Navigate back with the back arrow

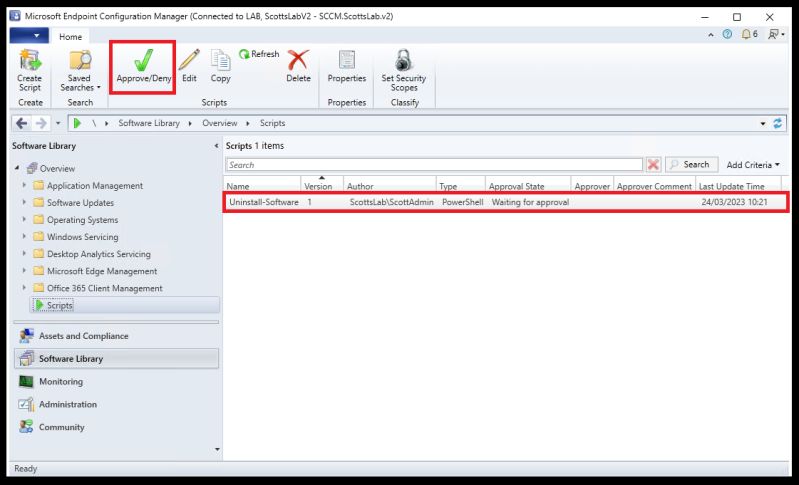pos(21,123)
